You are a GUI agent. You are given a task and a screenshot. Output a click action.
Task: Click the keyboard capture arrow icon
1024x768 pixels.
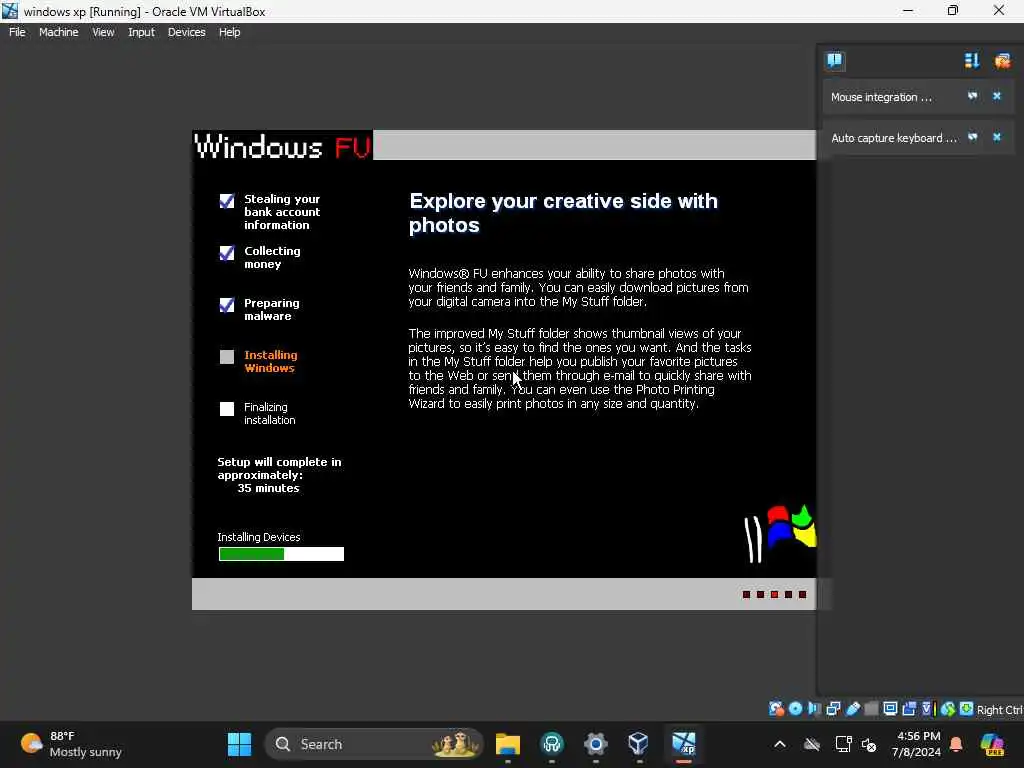[966, 709]
